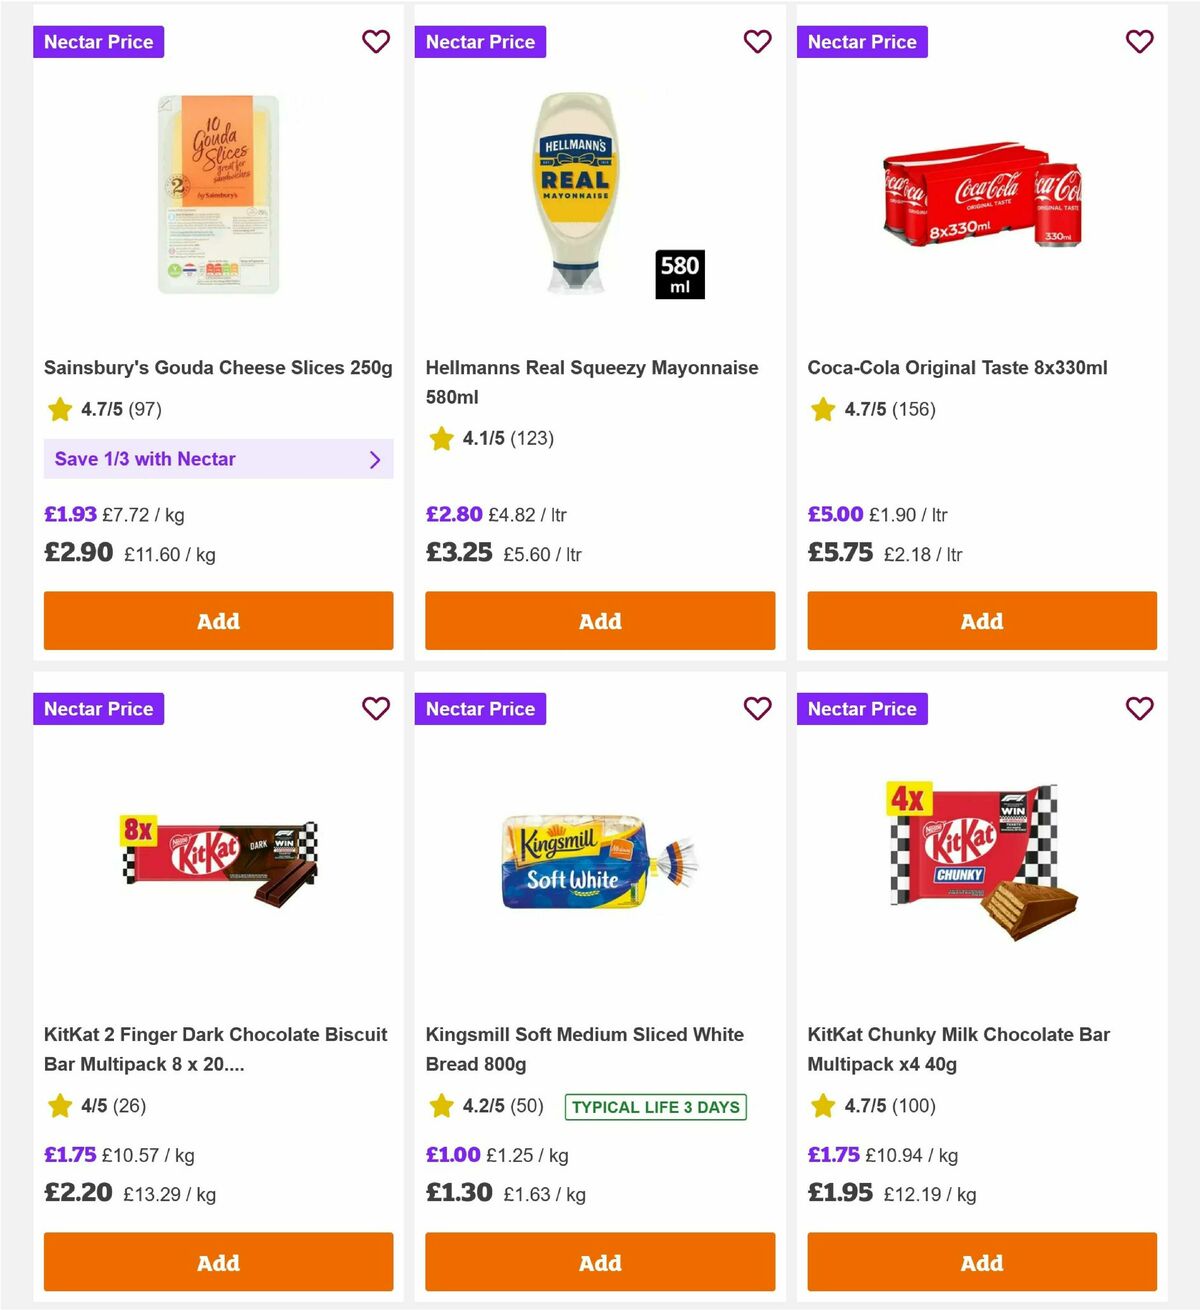This screenshot has width=1200, height=1310.
Task: Toggle favourite on Kingsmill Soft White bread
Action: tap(758, 709)
